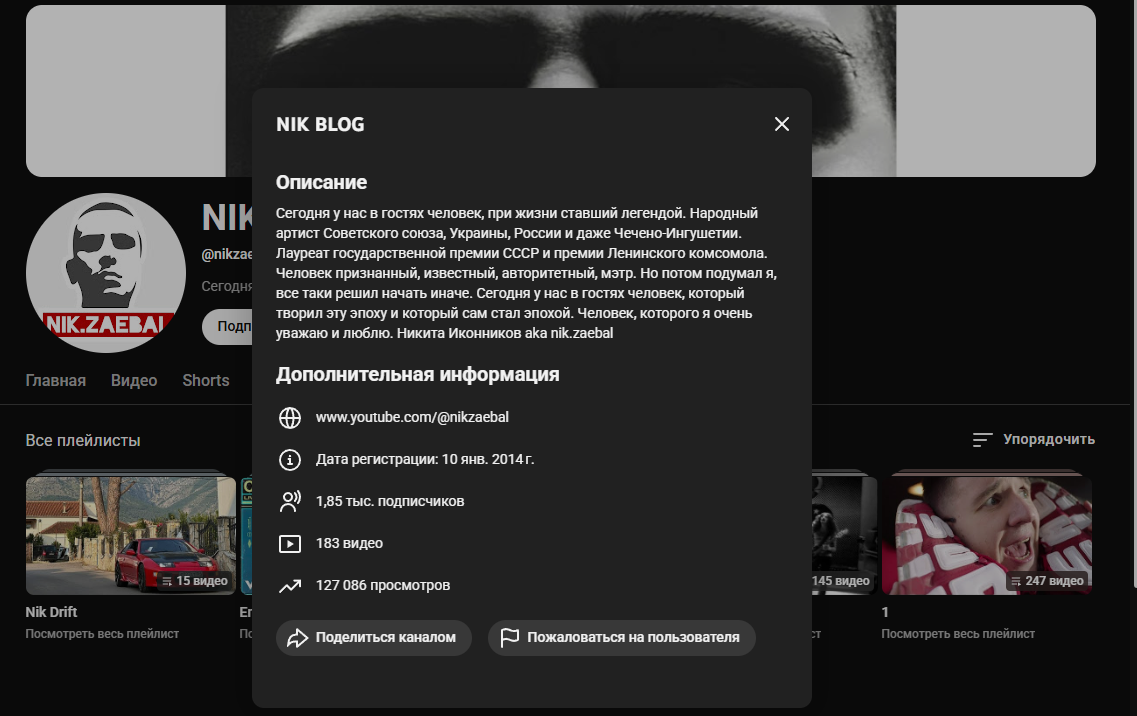Open the Nik Drift playlist thumbnail

point(130,534)
